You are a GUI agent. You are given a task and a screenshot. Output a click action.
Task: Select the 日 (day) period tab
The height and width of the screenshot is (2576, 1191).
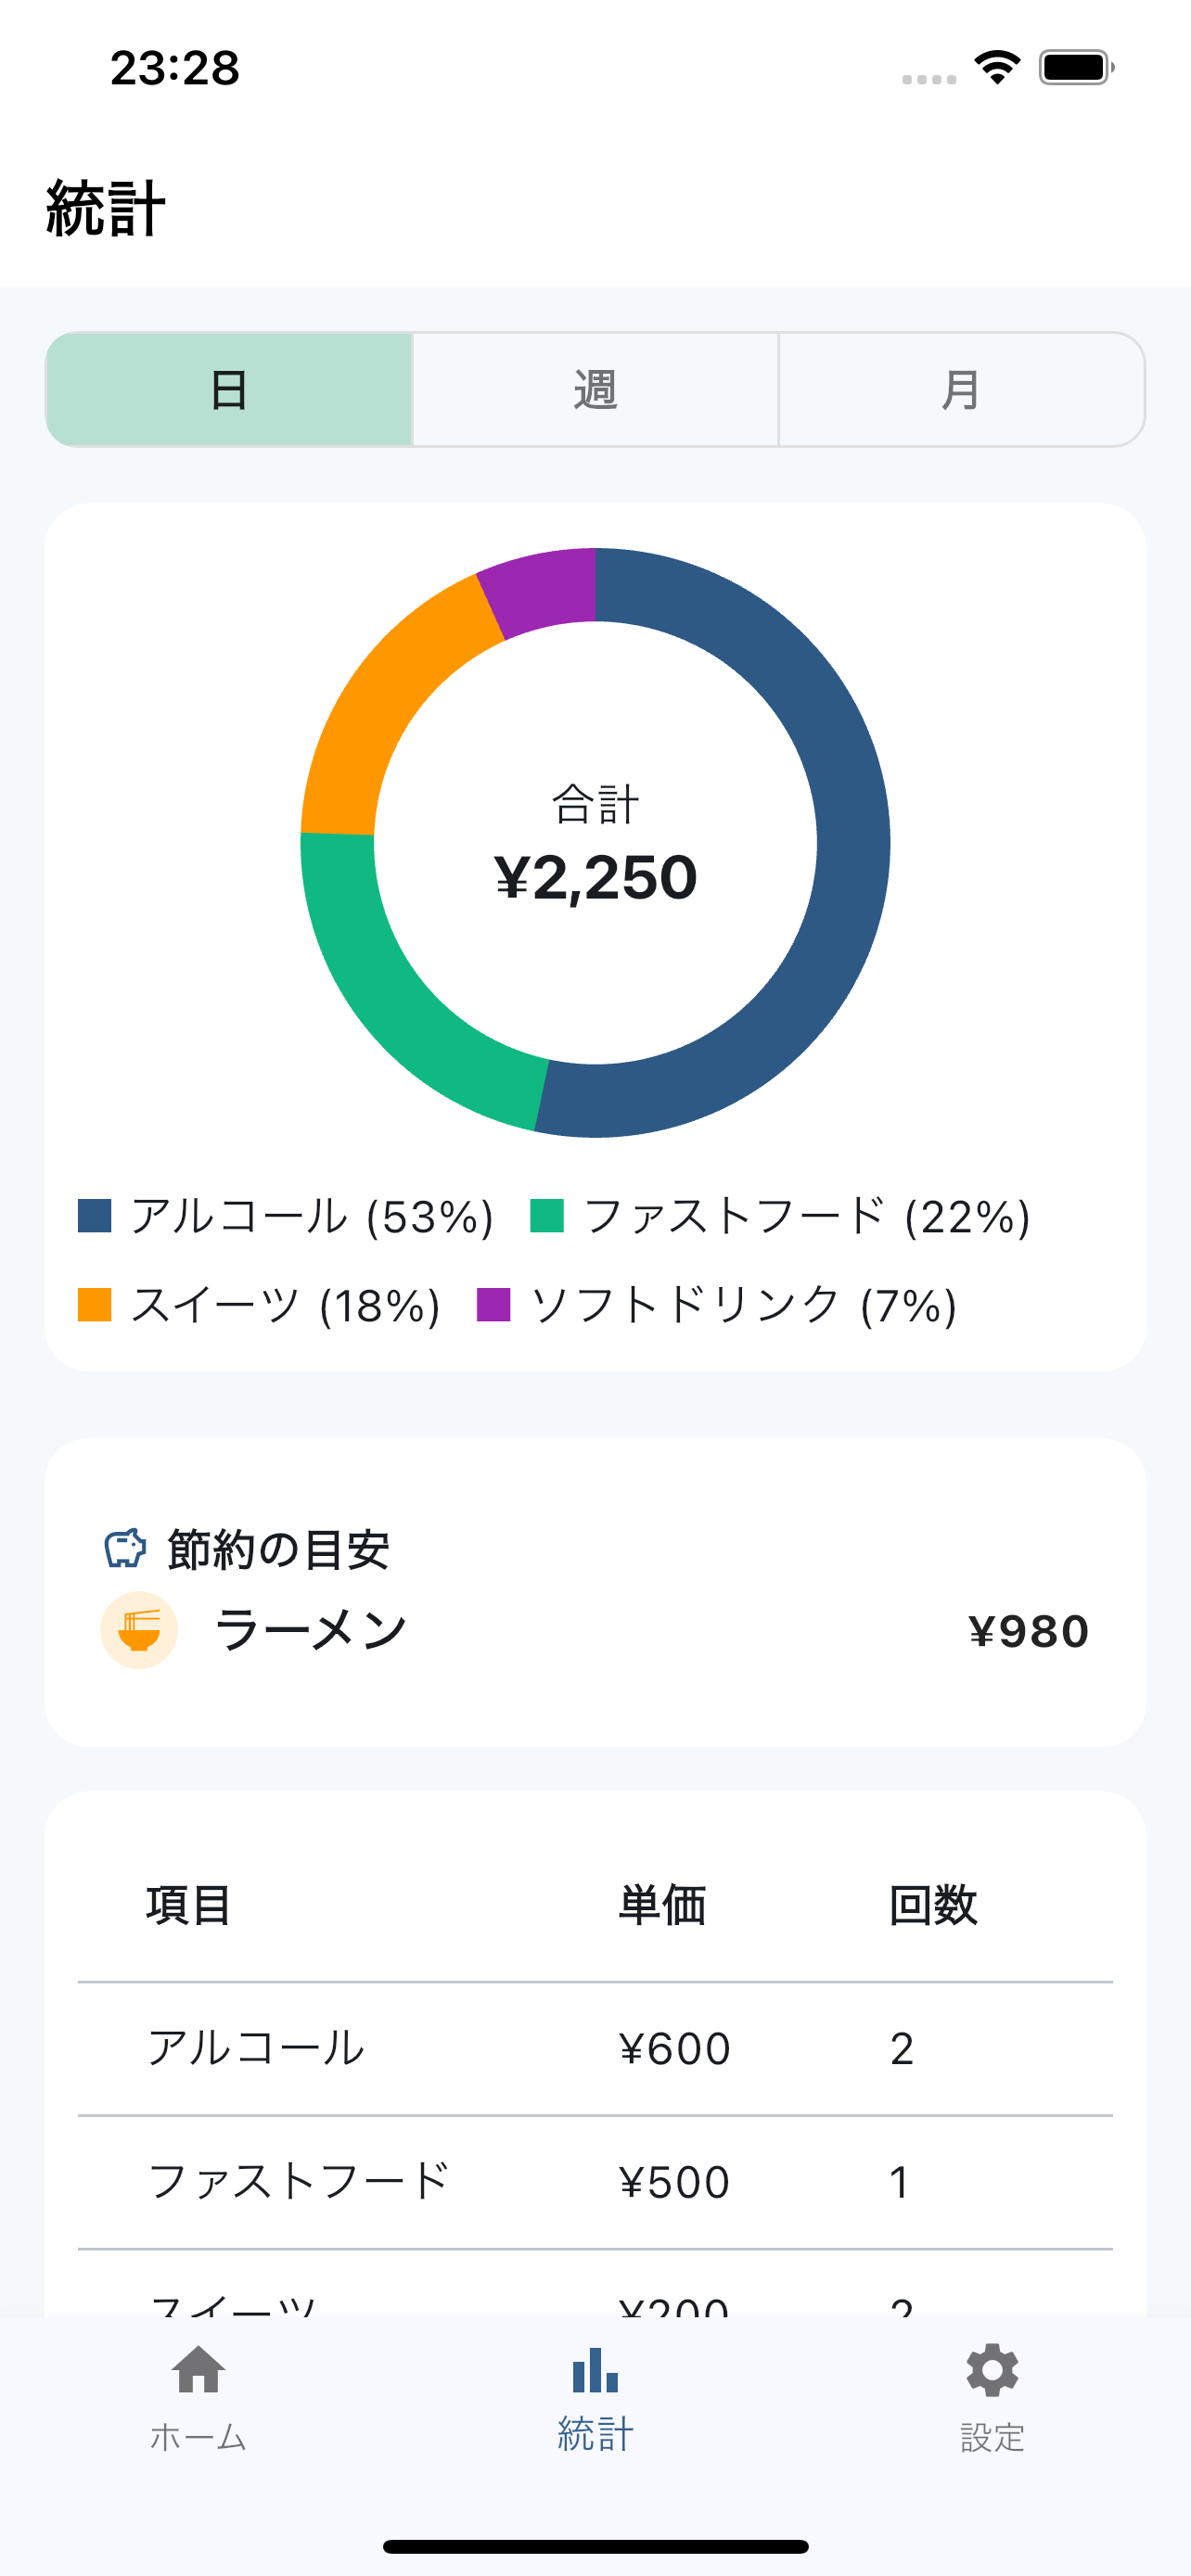click(229, 389)
